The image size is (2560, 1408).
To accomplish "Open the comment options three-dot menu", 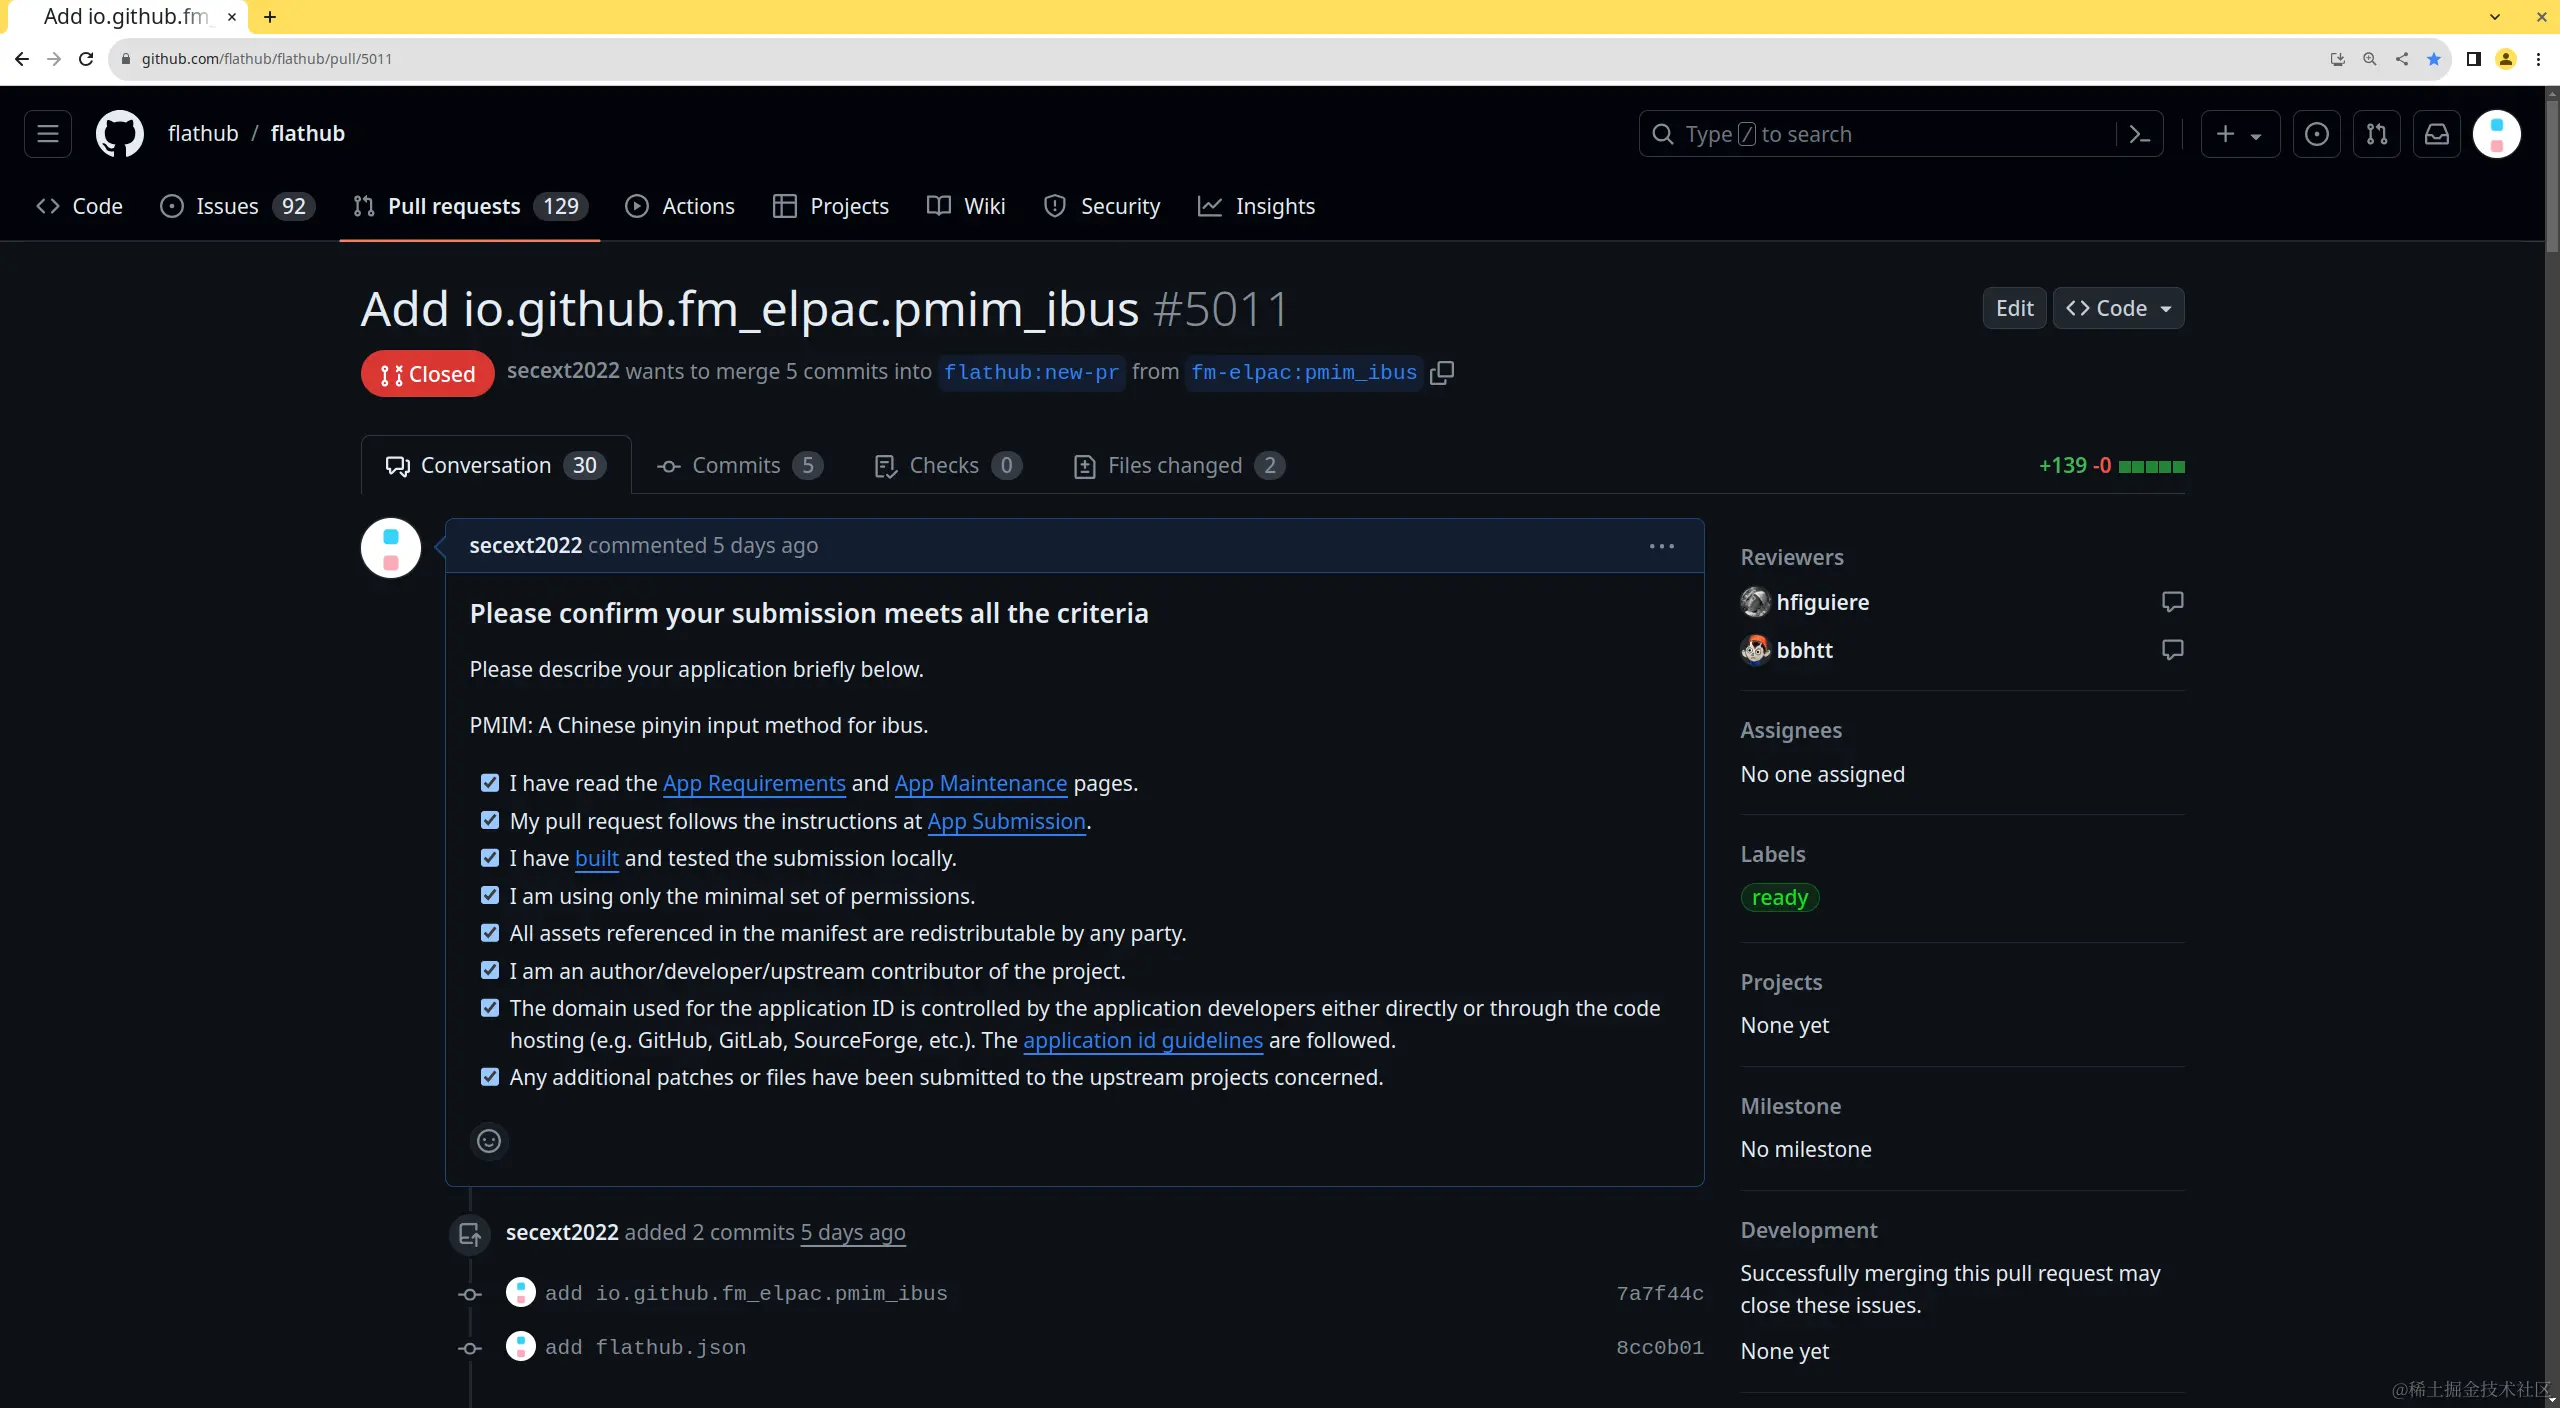I will 1662,546.
